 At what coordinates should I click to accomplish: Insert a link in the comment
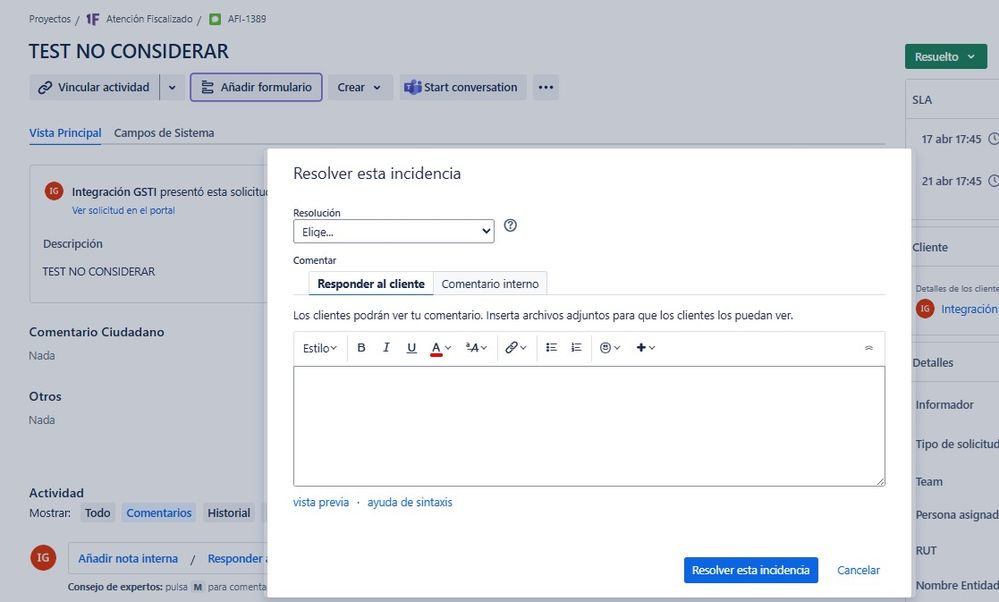(515, 348)
